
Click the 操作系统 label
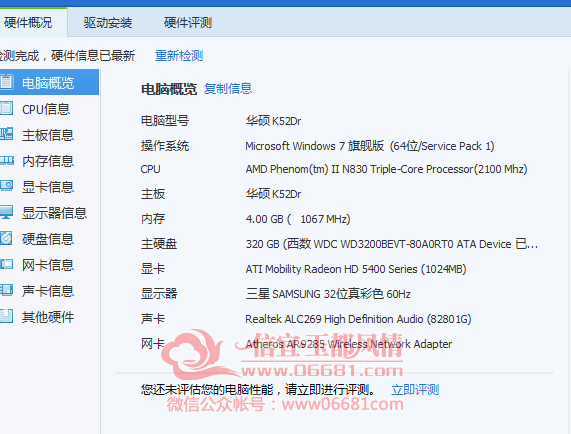point(165,146)
